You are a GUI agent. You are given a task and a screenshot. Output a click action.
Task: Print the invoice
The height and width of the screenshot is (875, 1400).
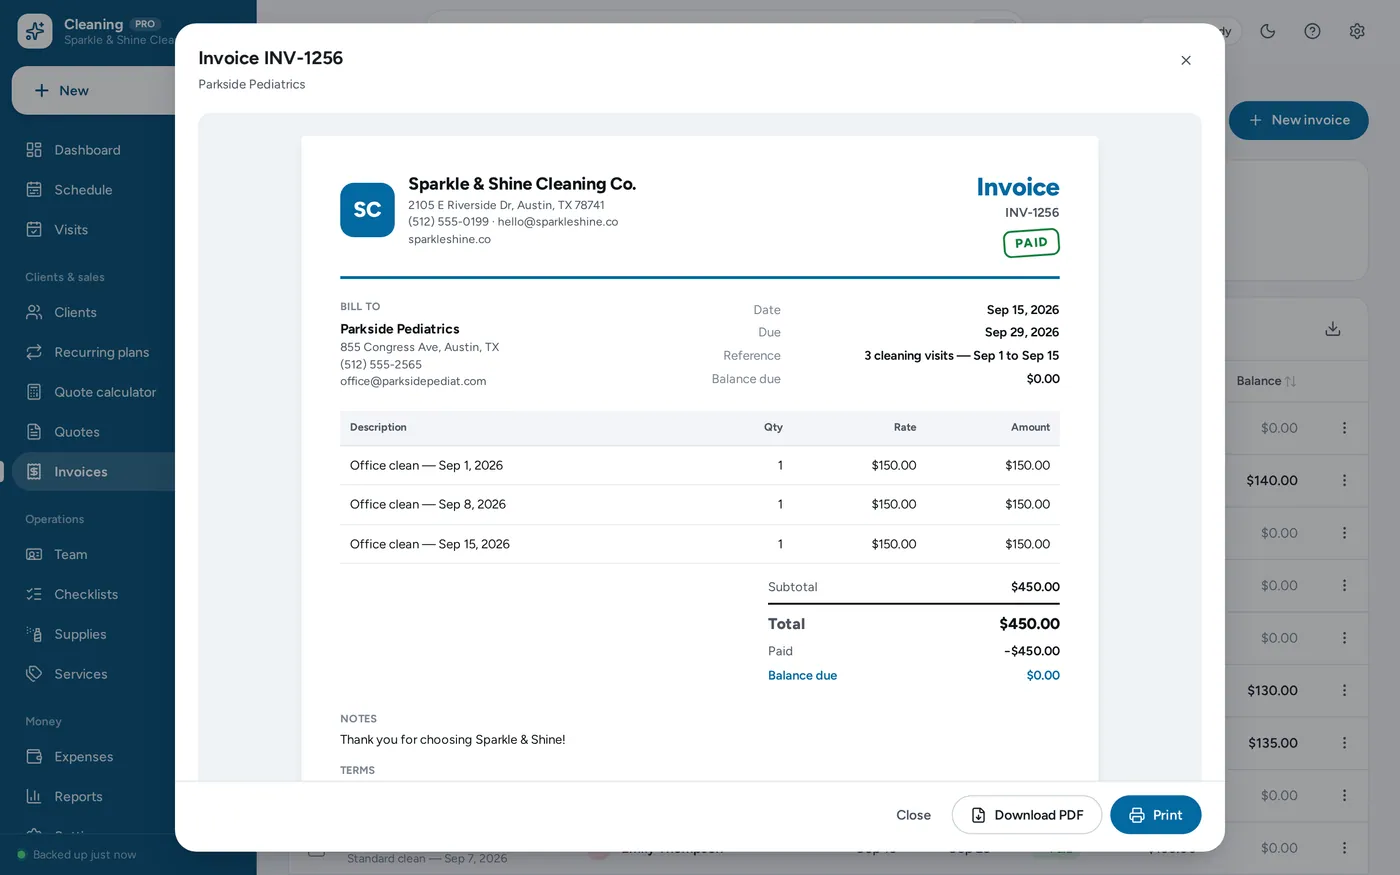pyautogui.click(x=1156, y=815)
